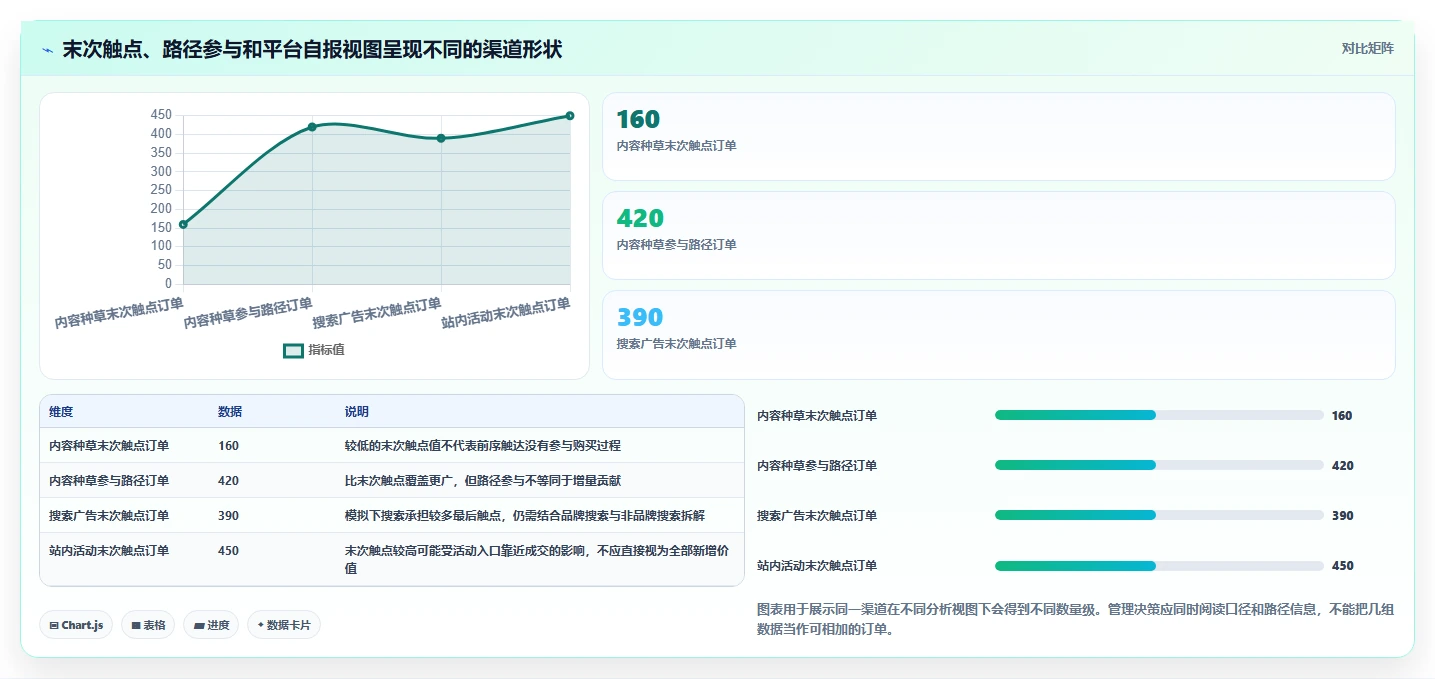Select table cell 内容种草末次触点订单
1435x679 pixels.
[109, 446]
